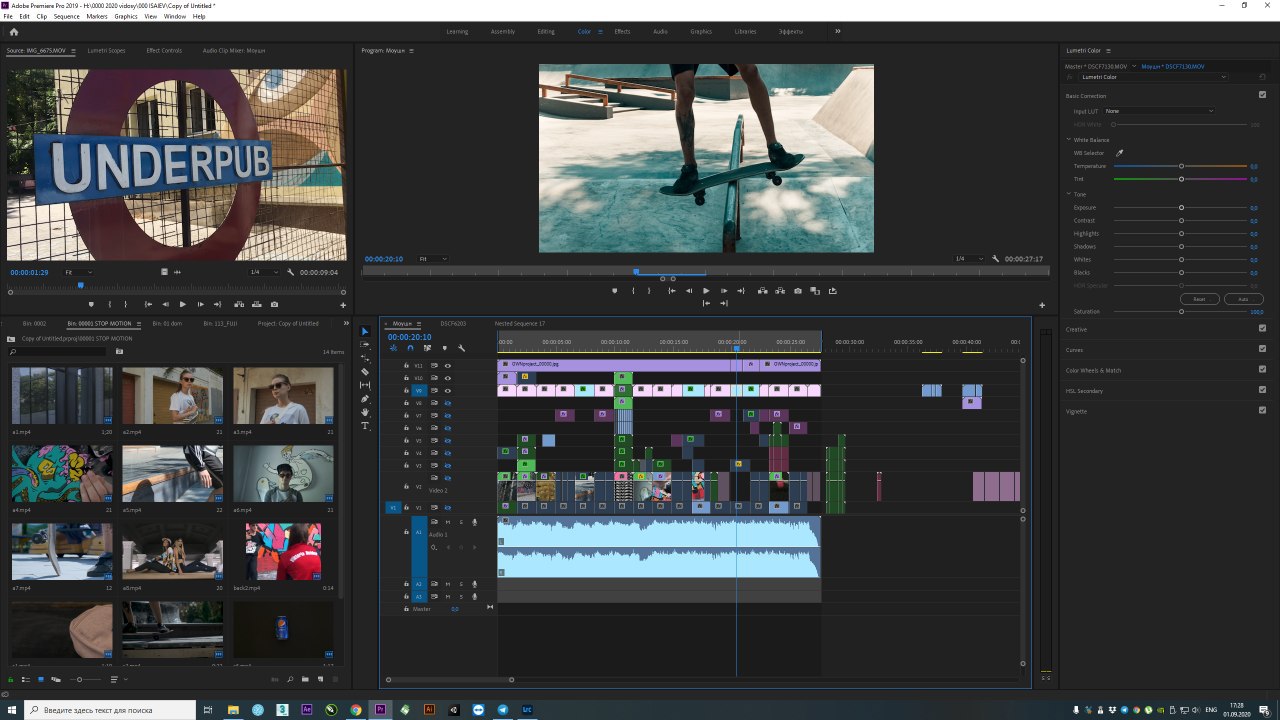The height and width of the screenshot is (720, 1280).
Task: Select the Hand tool
Action: click(365, 412)
